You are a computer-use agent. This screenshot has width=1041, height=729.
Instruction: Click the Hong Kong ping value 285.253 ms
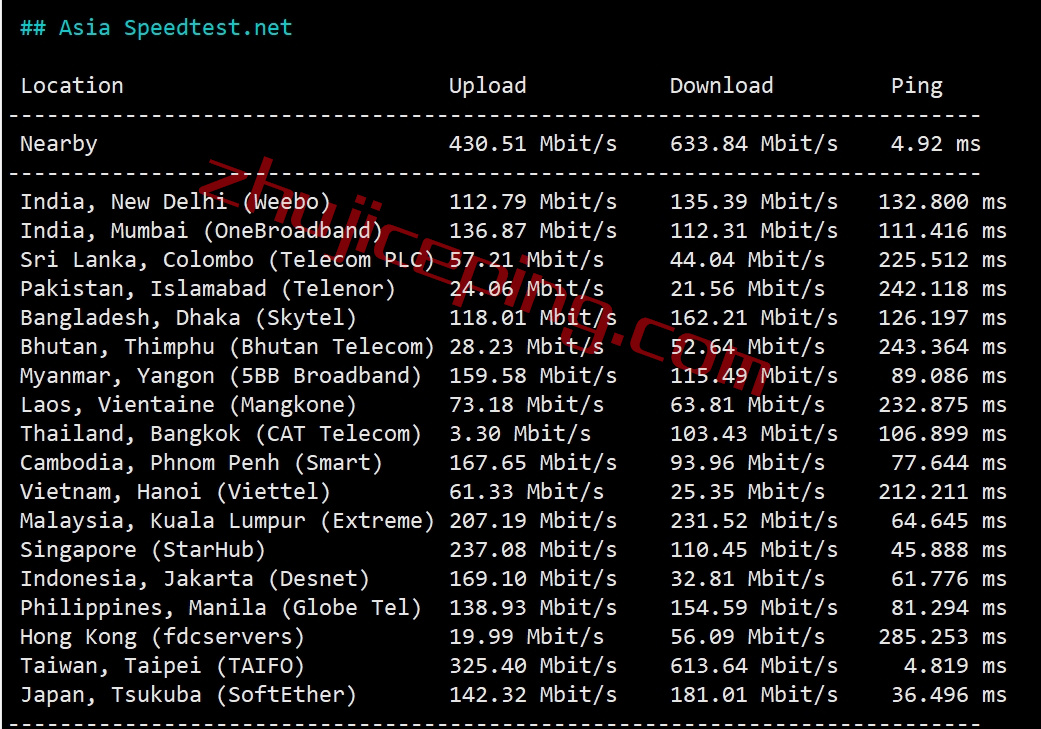[942, 637]
